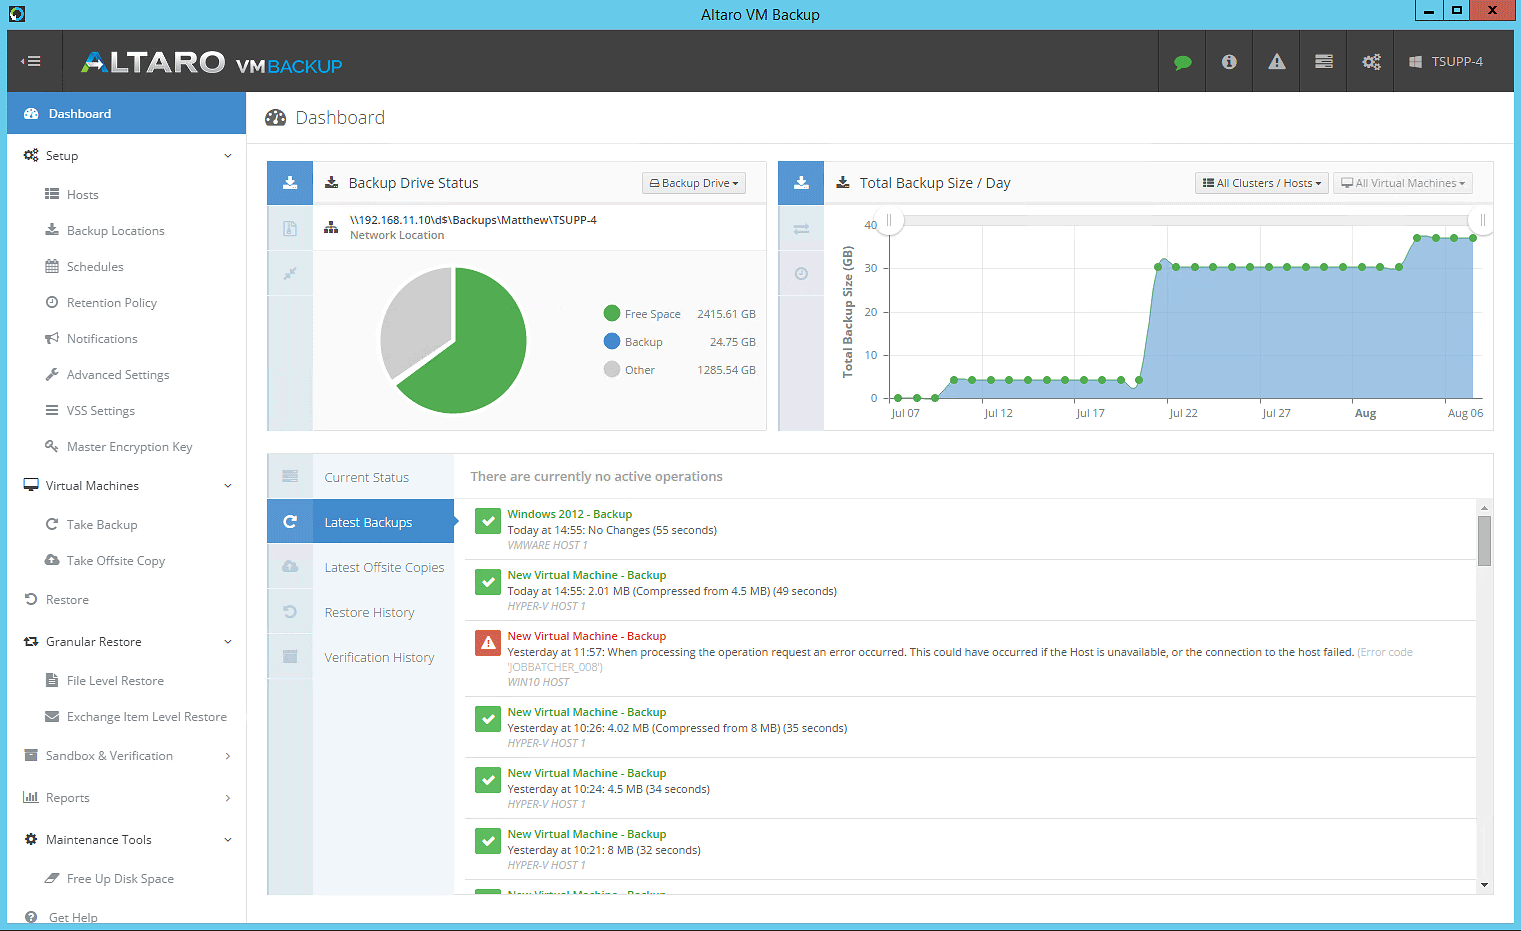Click the left range slider handle on chart
1521x931 pixels.
pyautogui.click(x=888, y=221)
